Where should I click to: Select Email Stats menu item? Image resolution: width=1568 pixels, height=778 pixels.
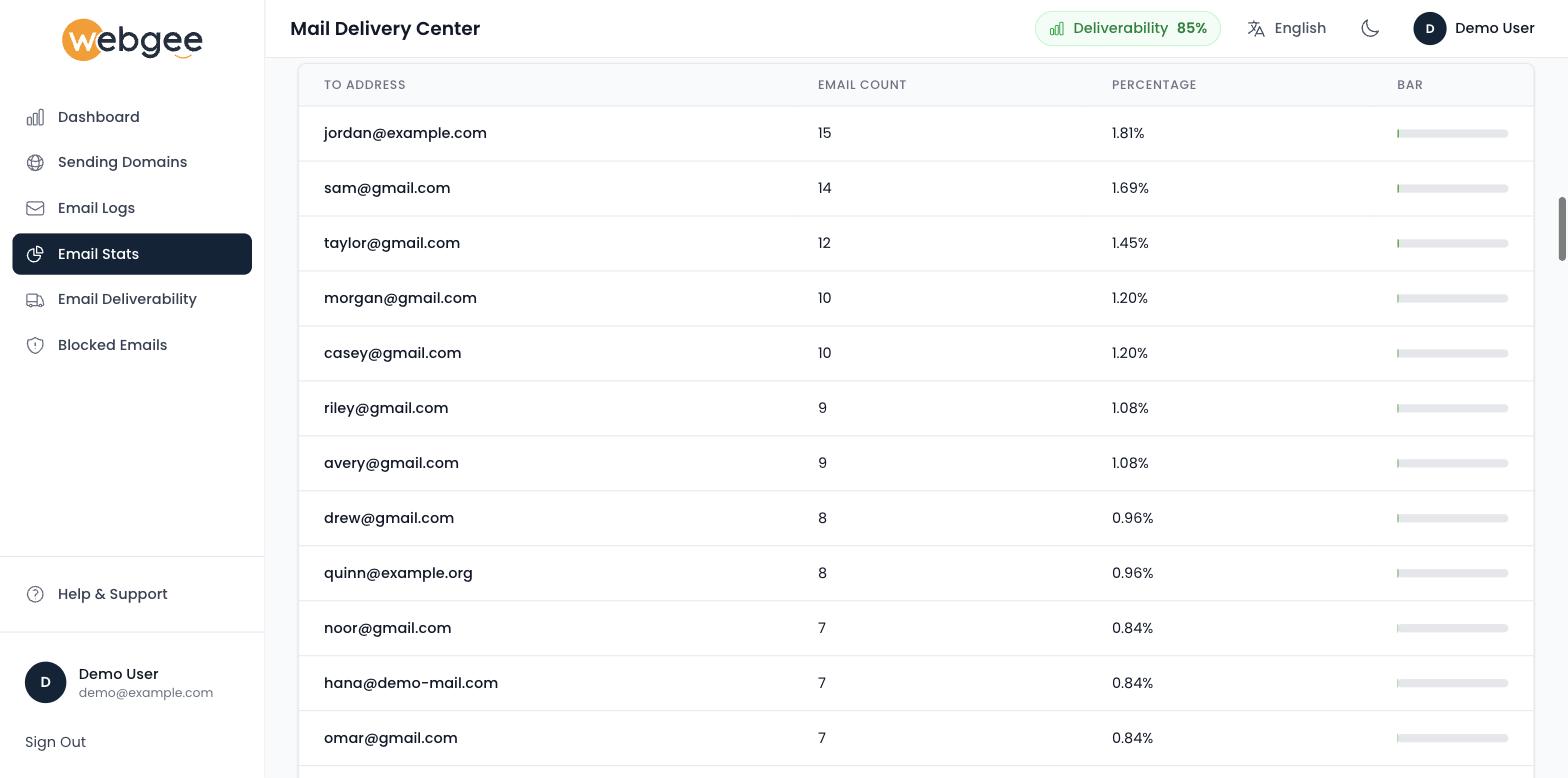132,254
